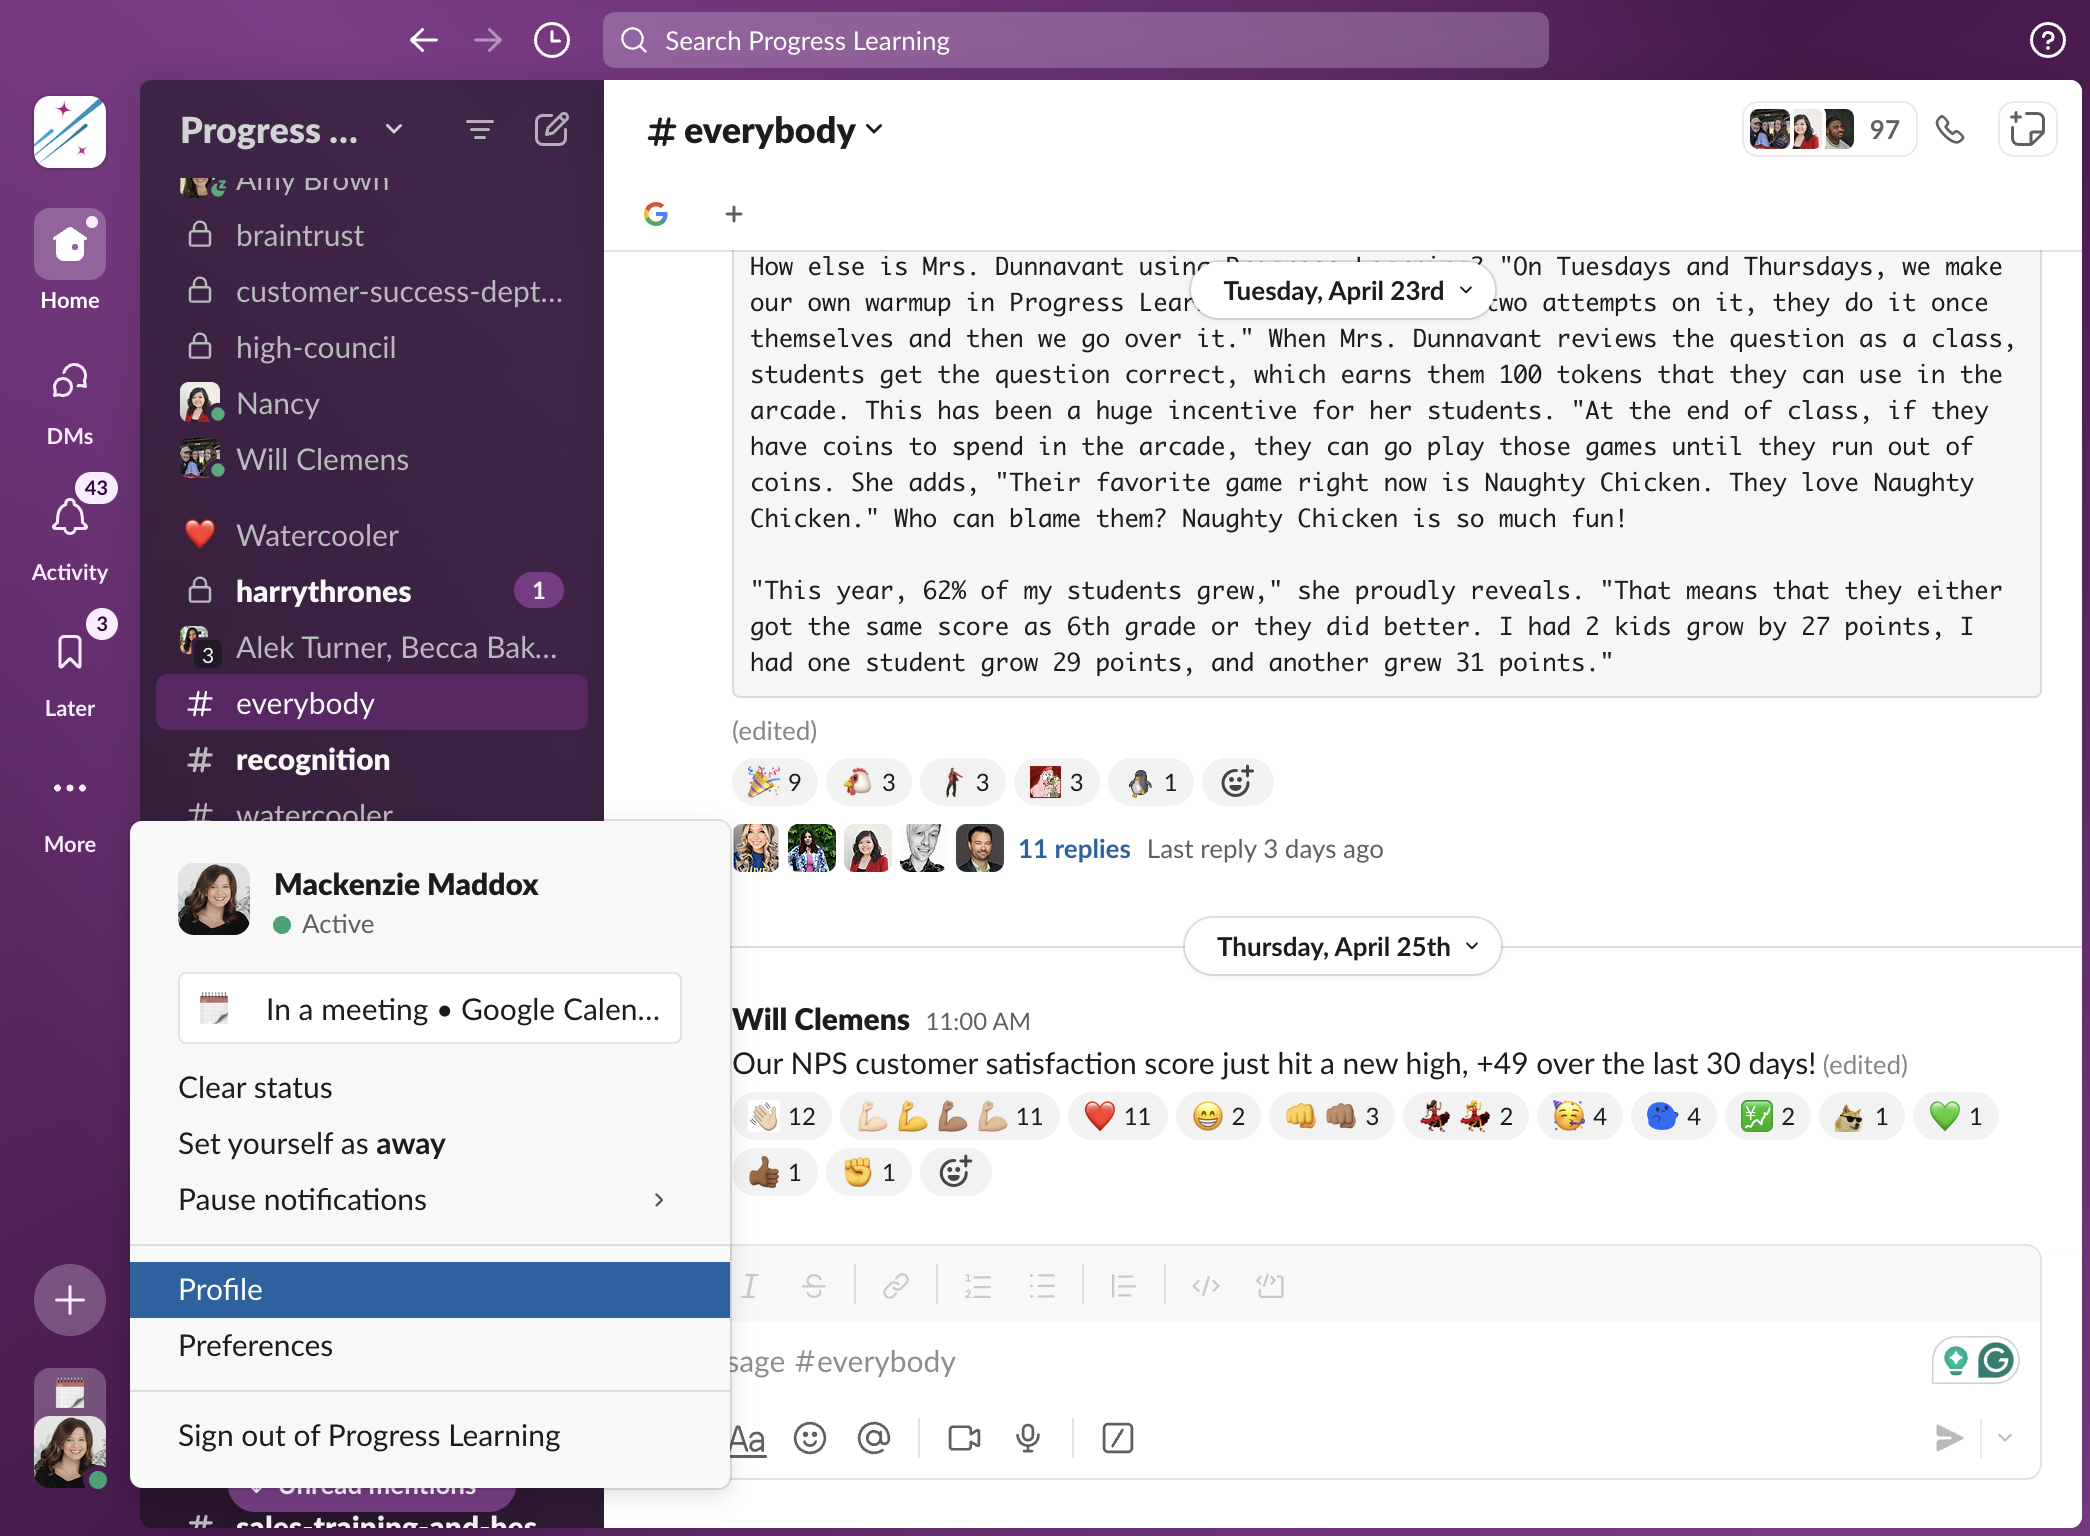Open the recognition channel
This screenshot has height=1536, width=2090.
click(372, 759)
